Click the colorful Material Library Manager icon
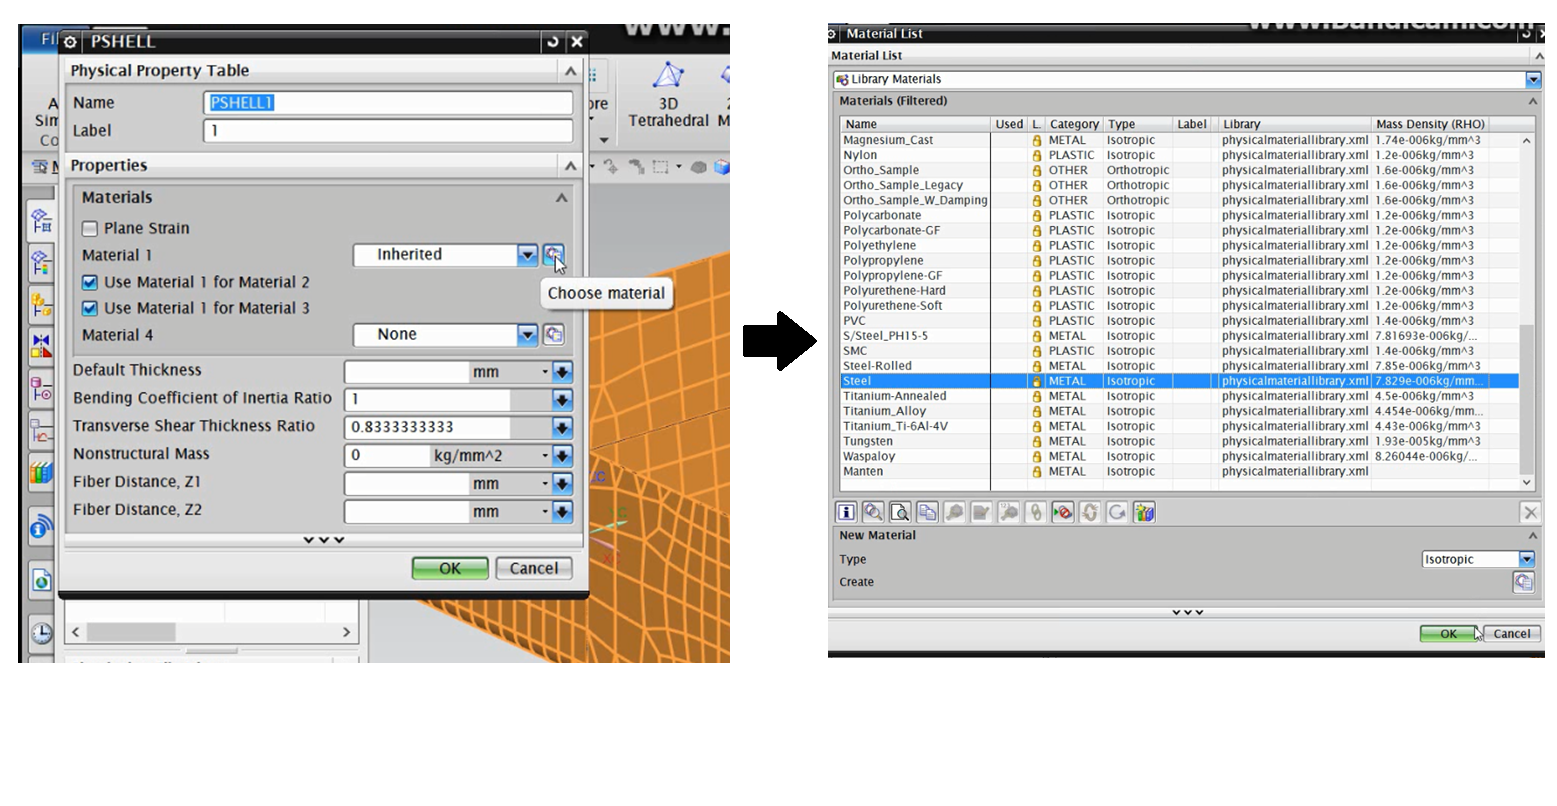The image size is (1557, 806). click(1144, 512)
